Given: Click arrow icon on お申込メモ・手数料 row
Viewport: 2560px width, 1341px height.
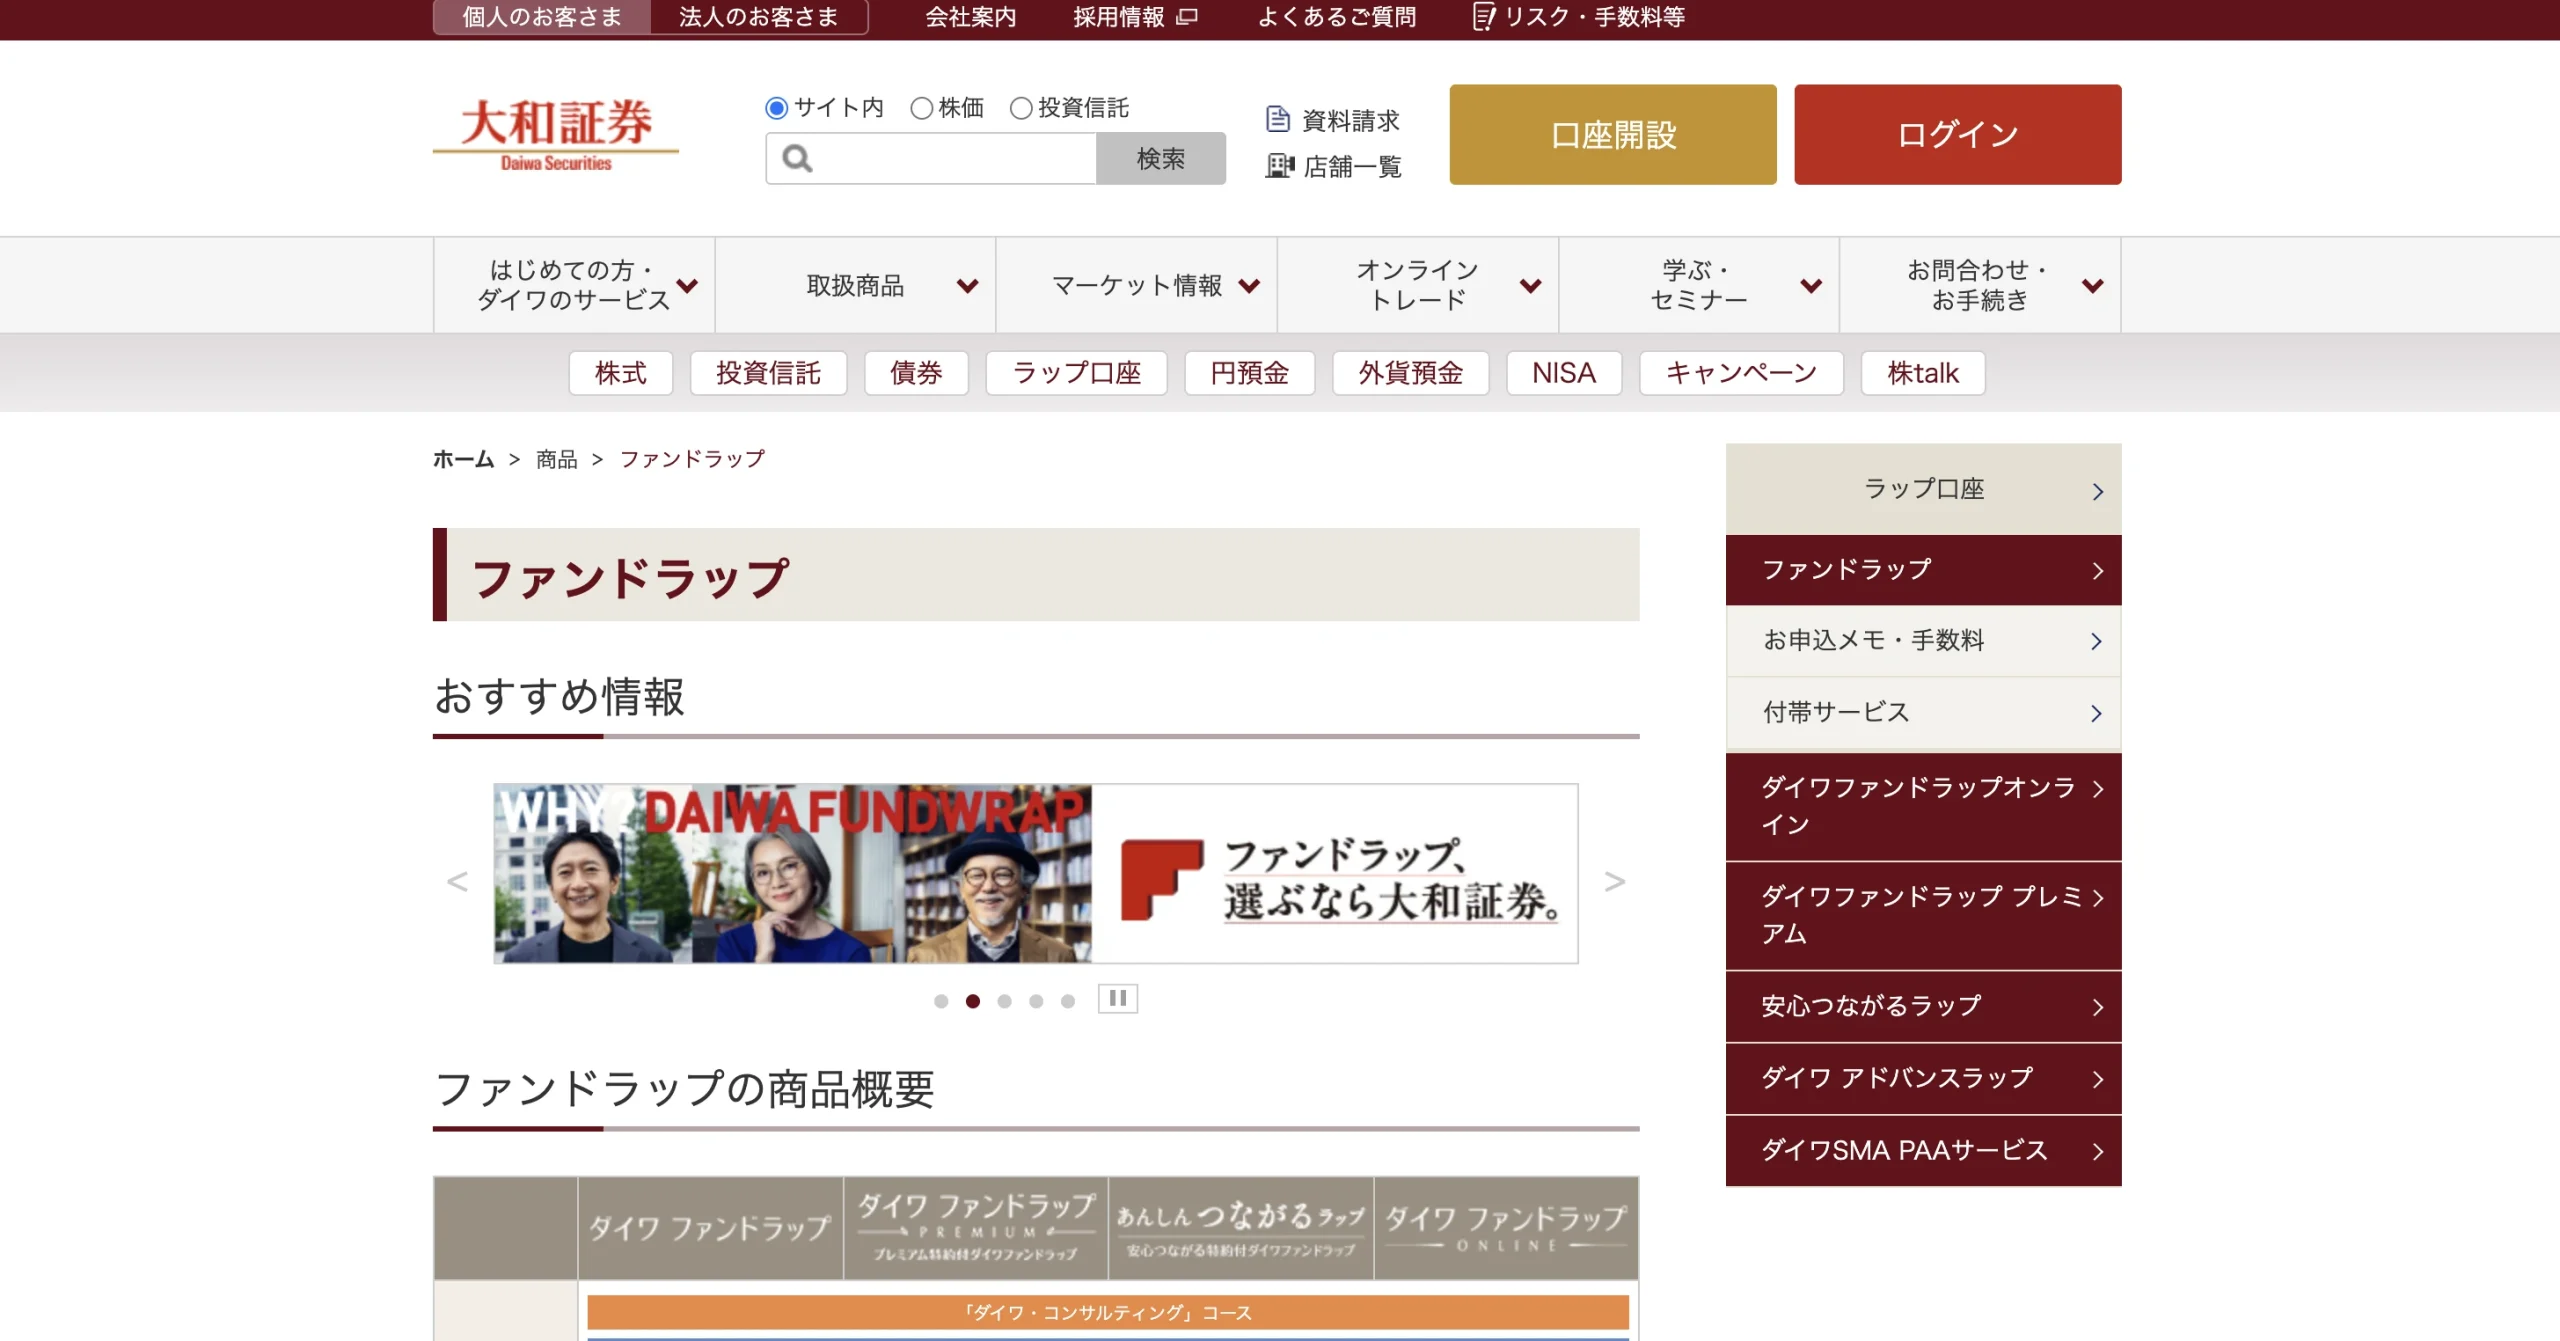Looking at the screenshot, I should click(2097, 641).
